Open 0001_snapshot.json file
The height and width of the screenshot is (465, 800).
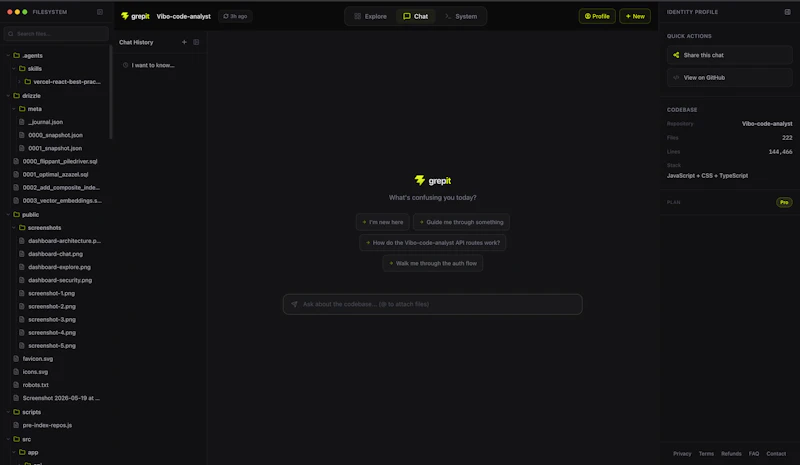click(x=55, y=148)
